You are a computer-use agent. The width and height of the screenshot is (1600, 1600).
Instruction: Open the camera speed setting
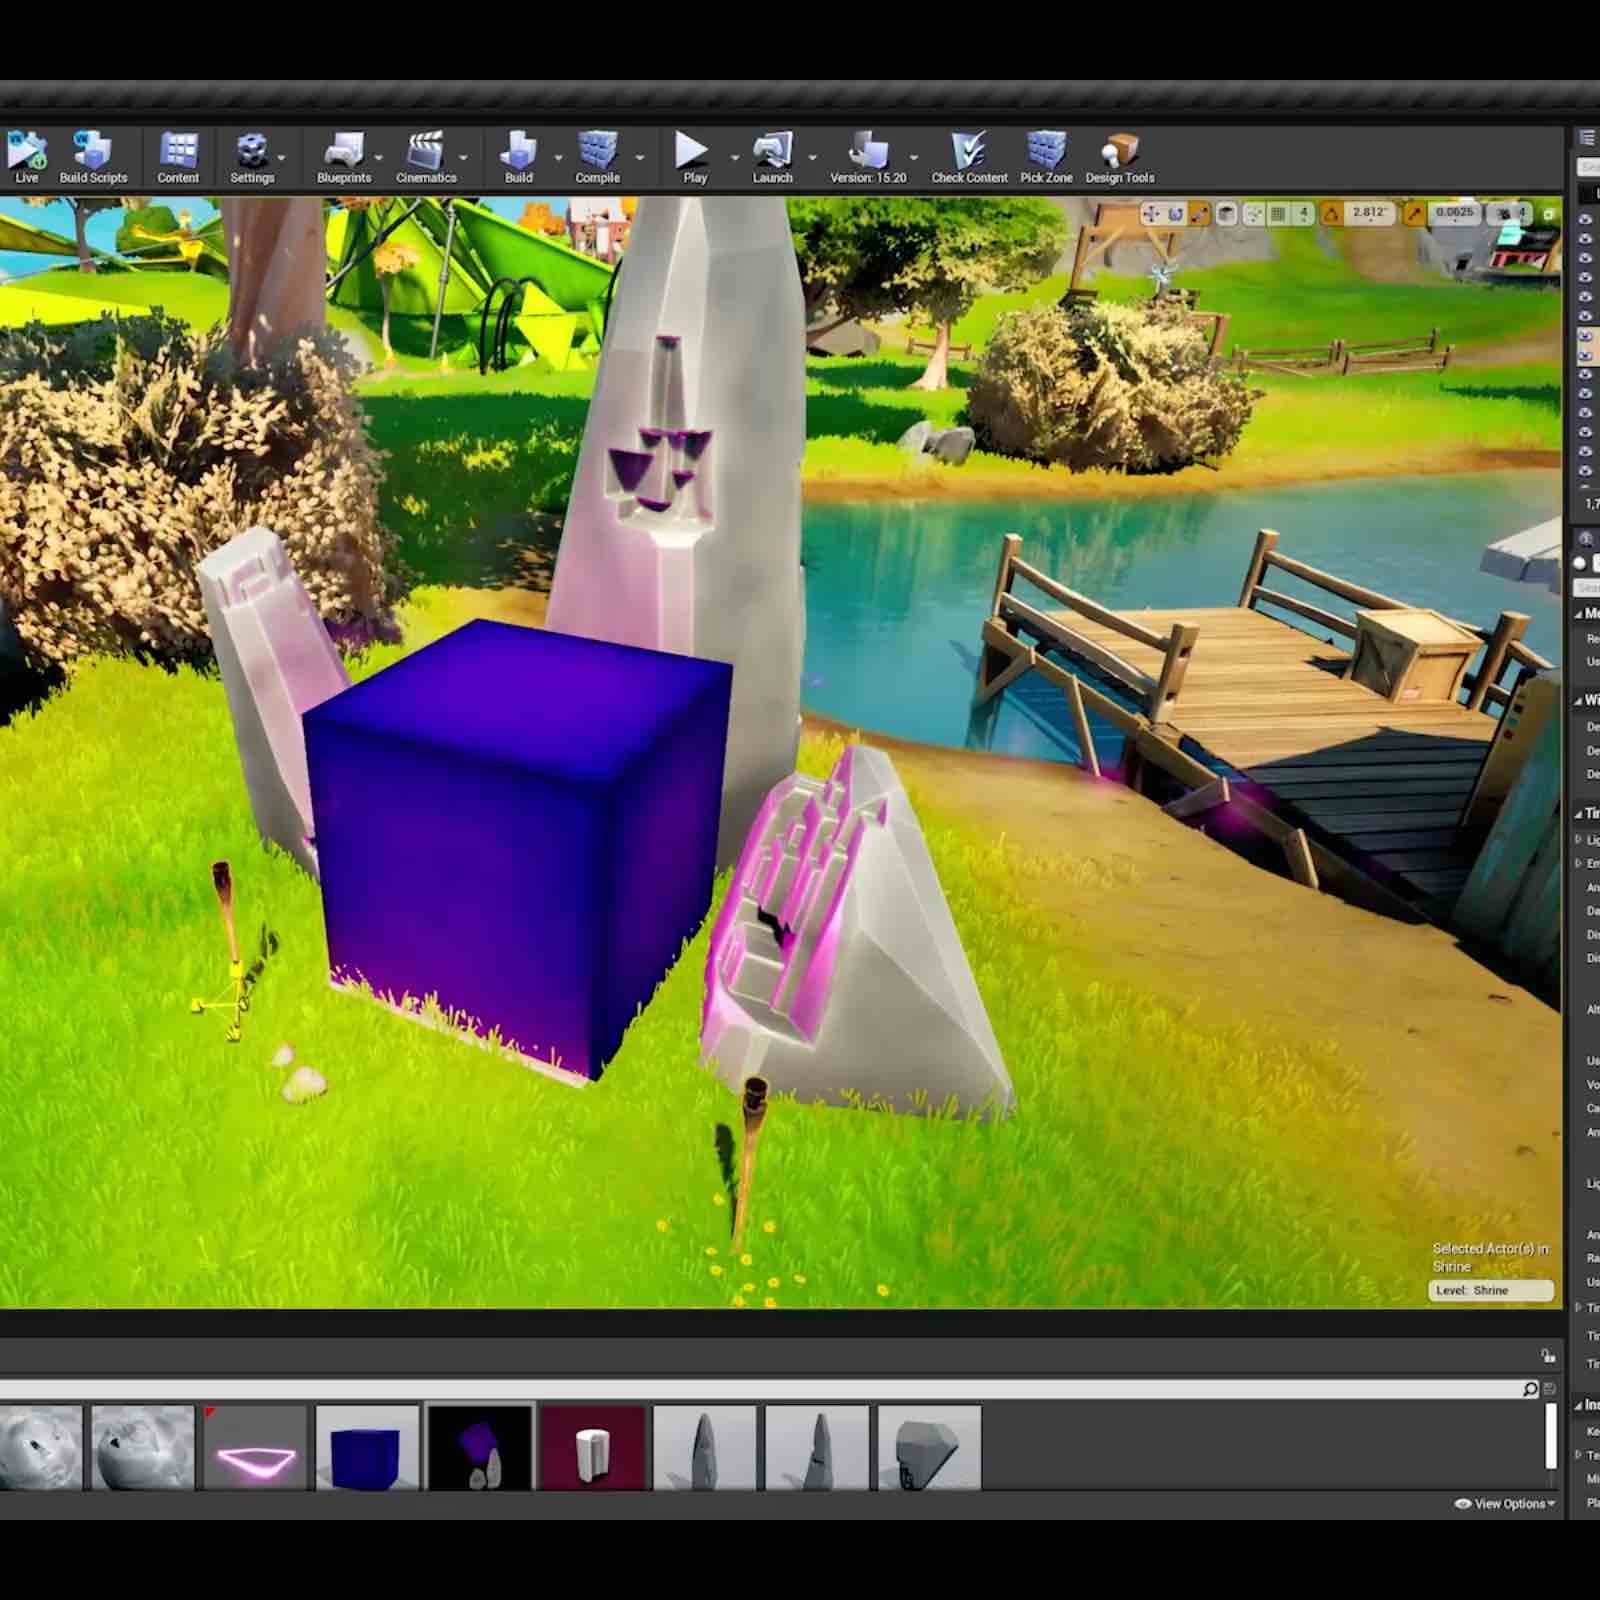point(1510,214)
